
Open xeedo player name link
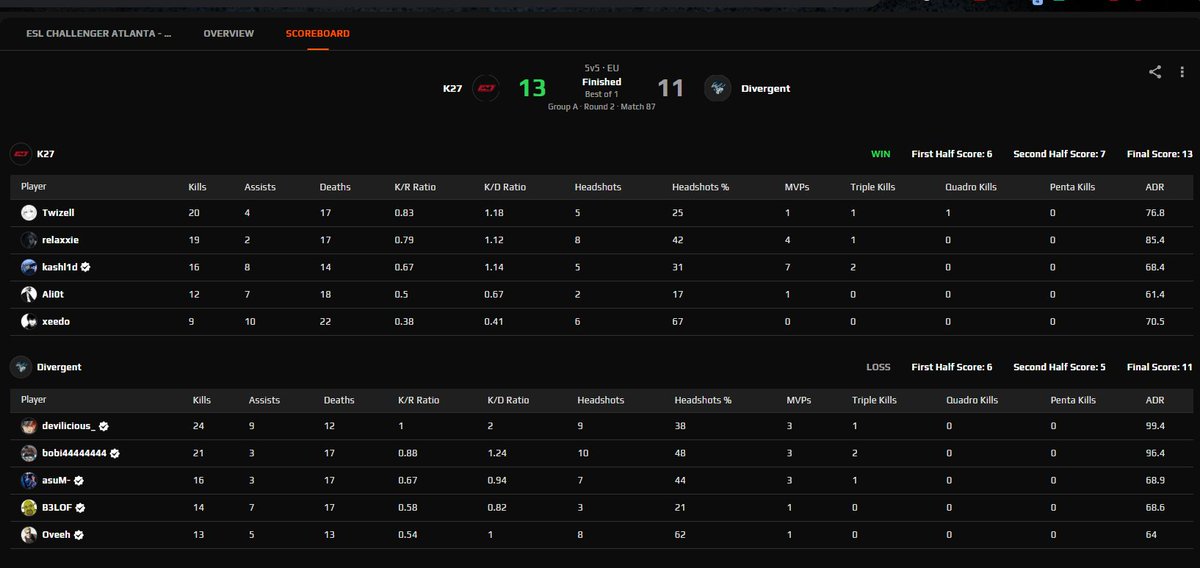point(56,321)
